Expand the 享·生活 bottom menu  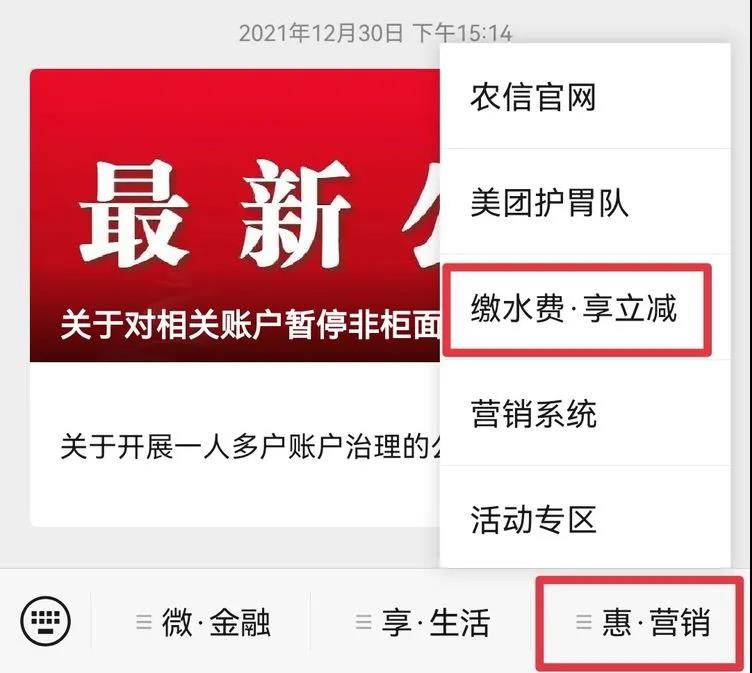[422, 622]
